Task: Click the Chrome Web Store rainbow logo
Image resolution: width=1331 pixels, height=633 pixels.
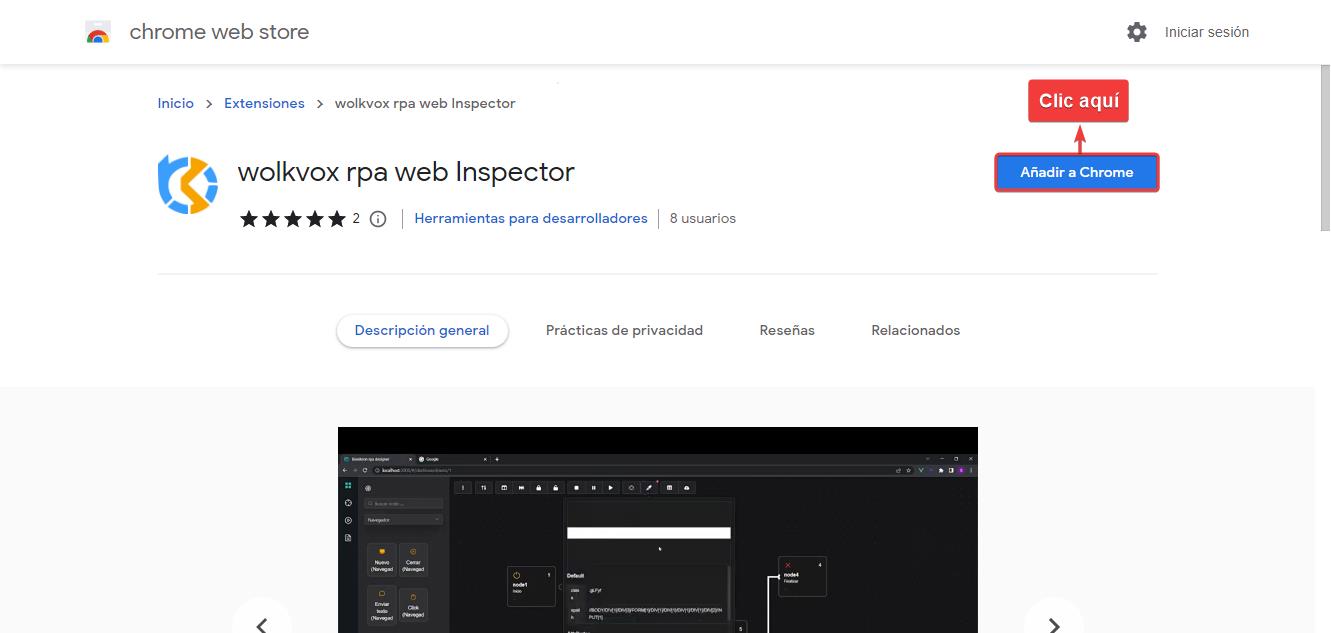Action: click(98, 32)
